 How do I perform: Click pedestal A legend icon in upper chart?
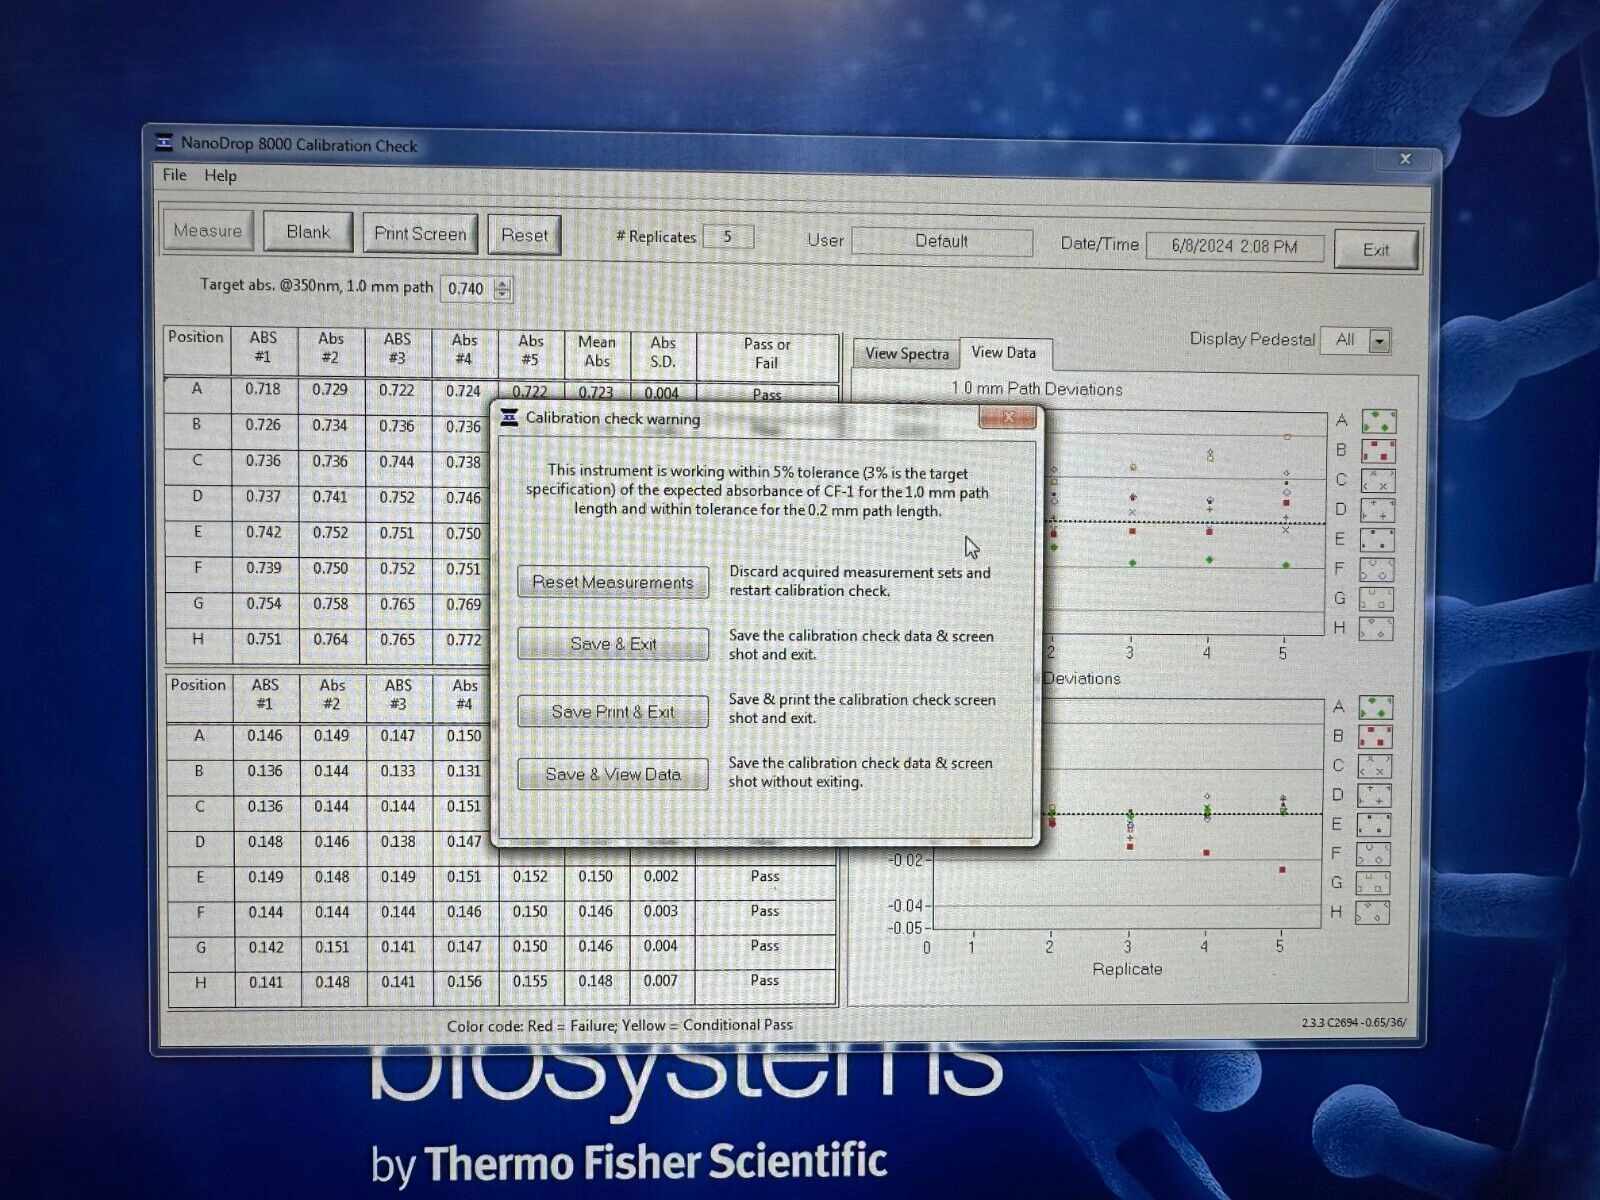[x=1379, y=421]
